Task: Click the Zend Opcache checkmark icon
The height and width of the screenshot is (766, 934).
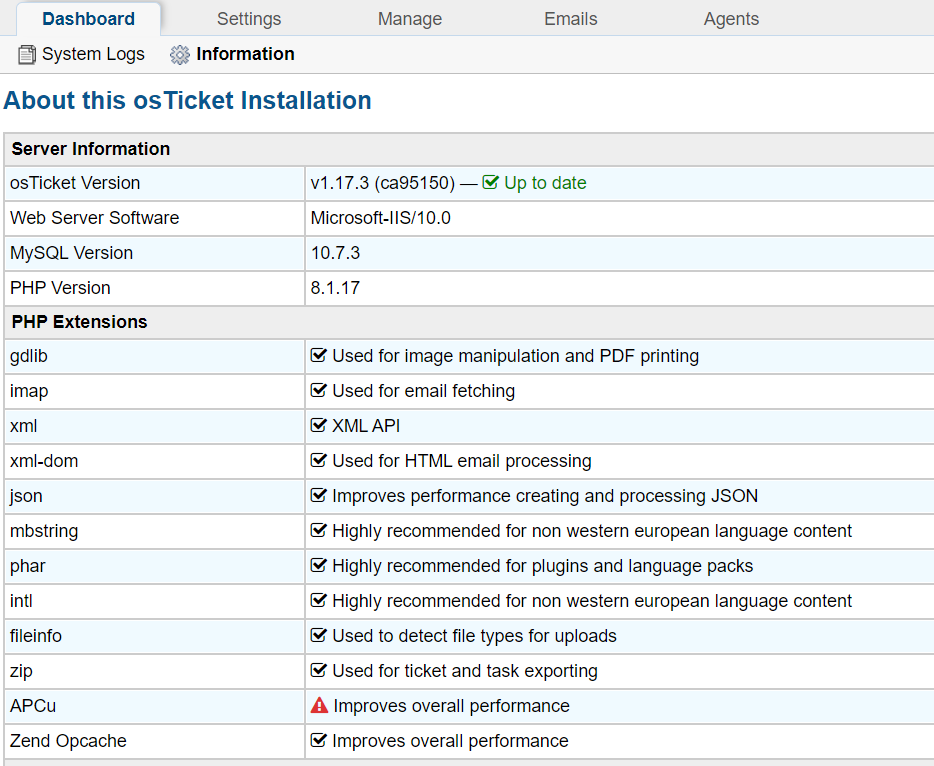Action: [x=319, y=741]
